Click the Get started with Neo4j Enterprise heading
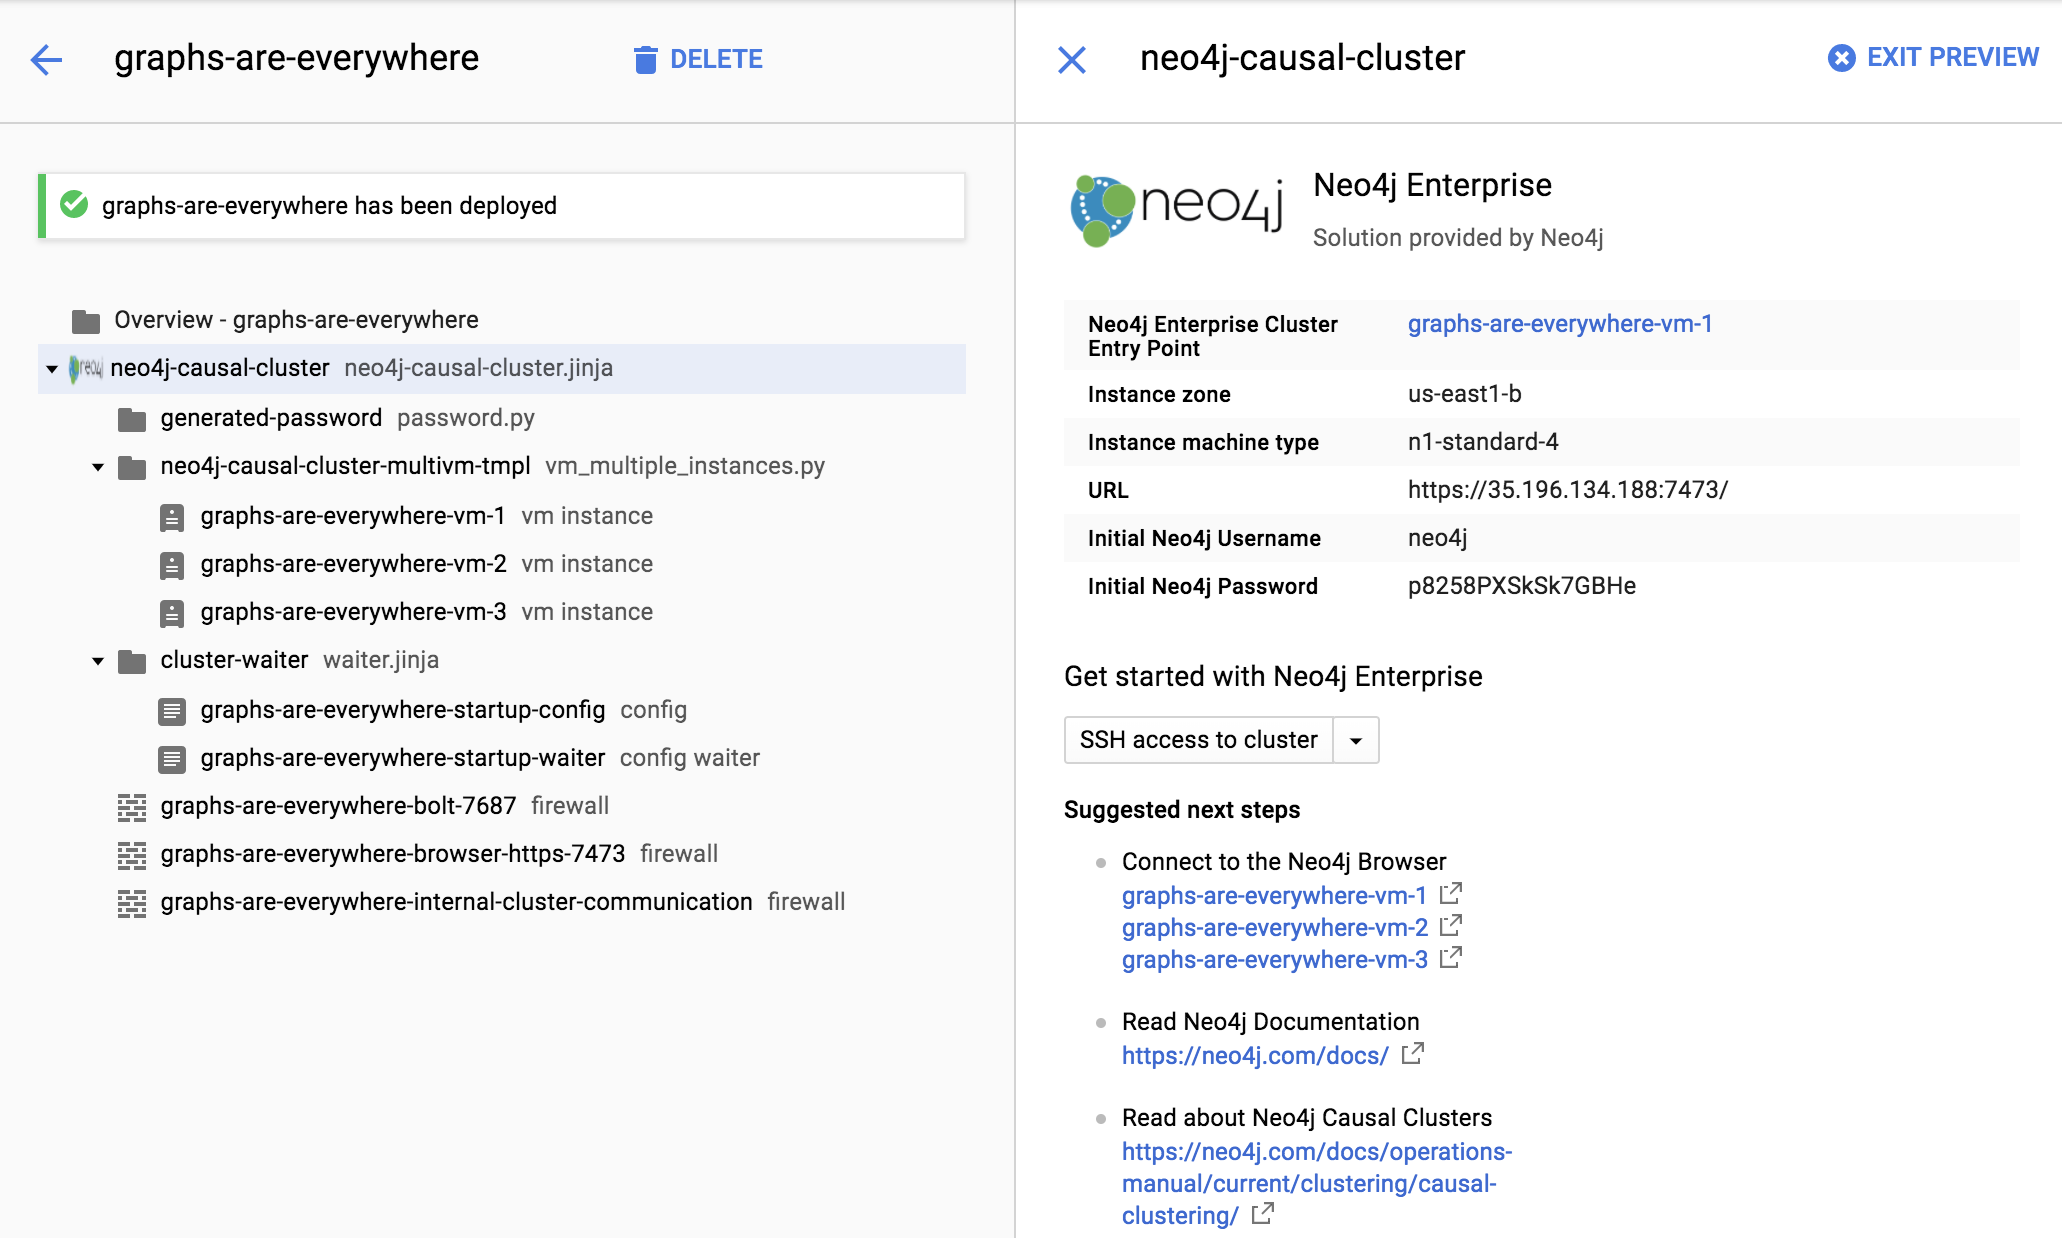The height and width of the screenshot is (1238, 2062). click(x=1273, y=676)
